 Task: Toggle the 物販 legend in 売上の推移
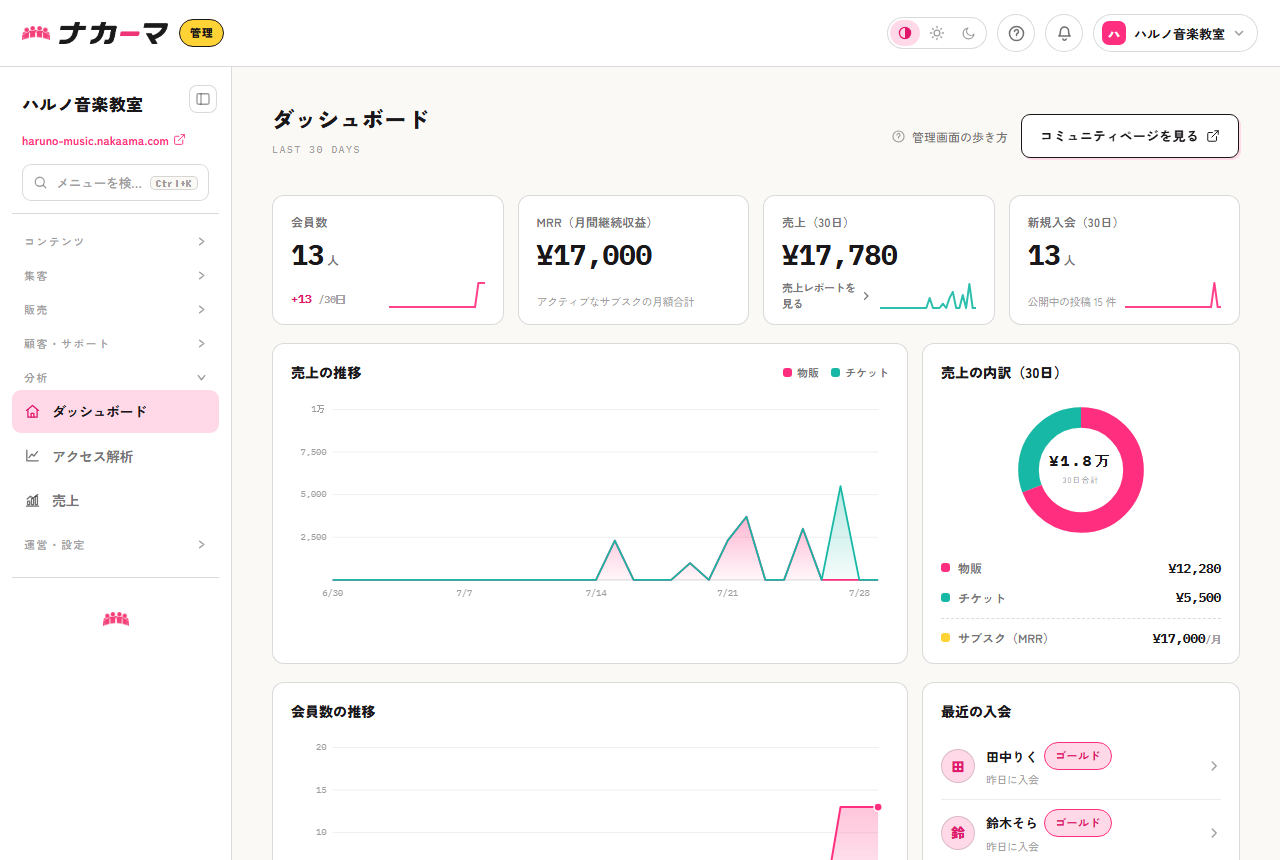(x=801, y=373)
